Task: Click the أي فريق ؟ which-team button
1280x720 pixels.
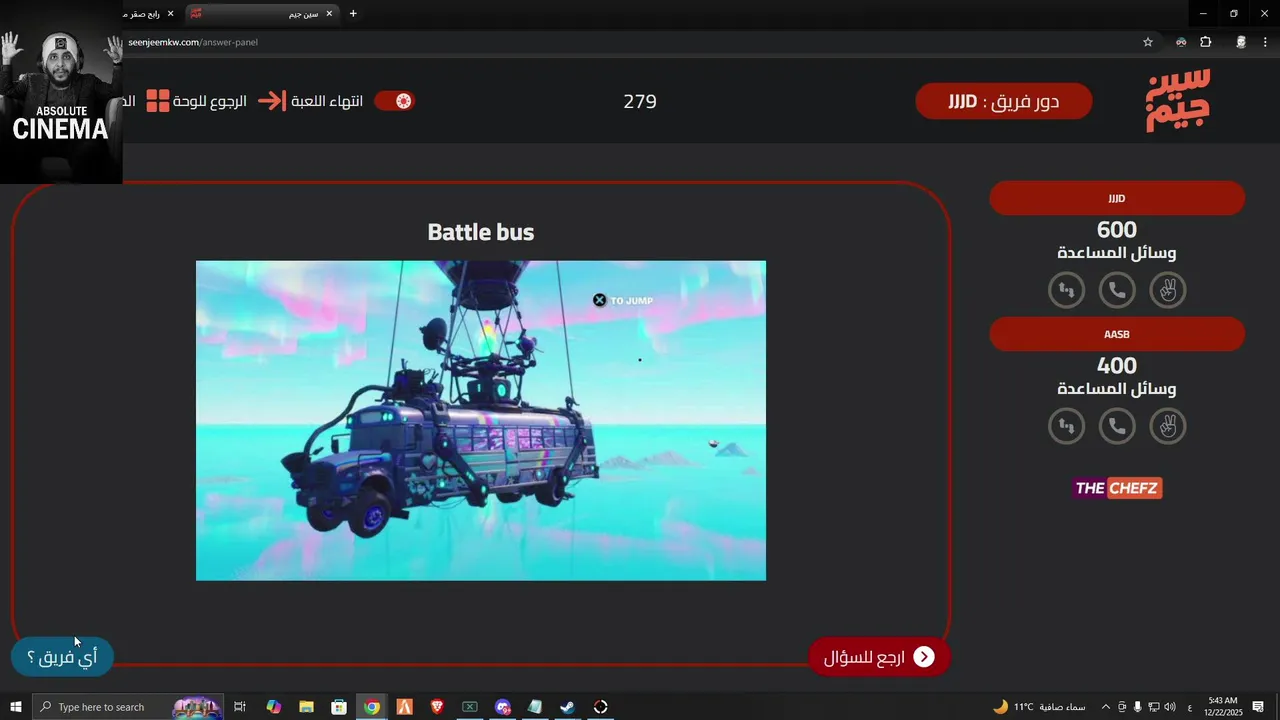Action: point(62,657)
